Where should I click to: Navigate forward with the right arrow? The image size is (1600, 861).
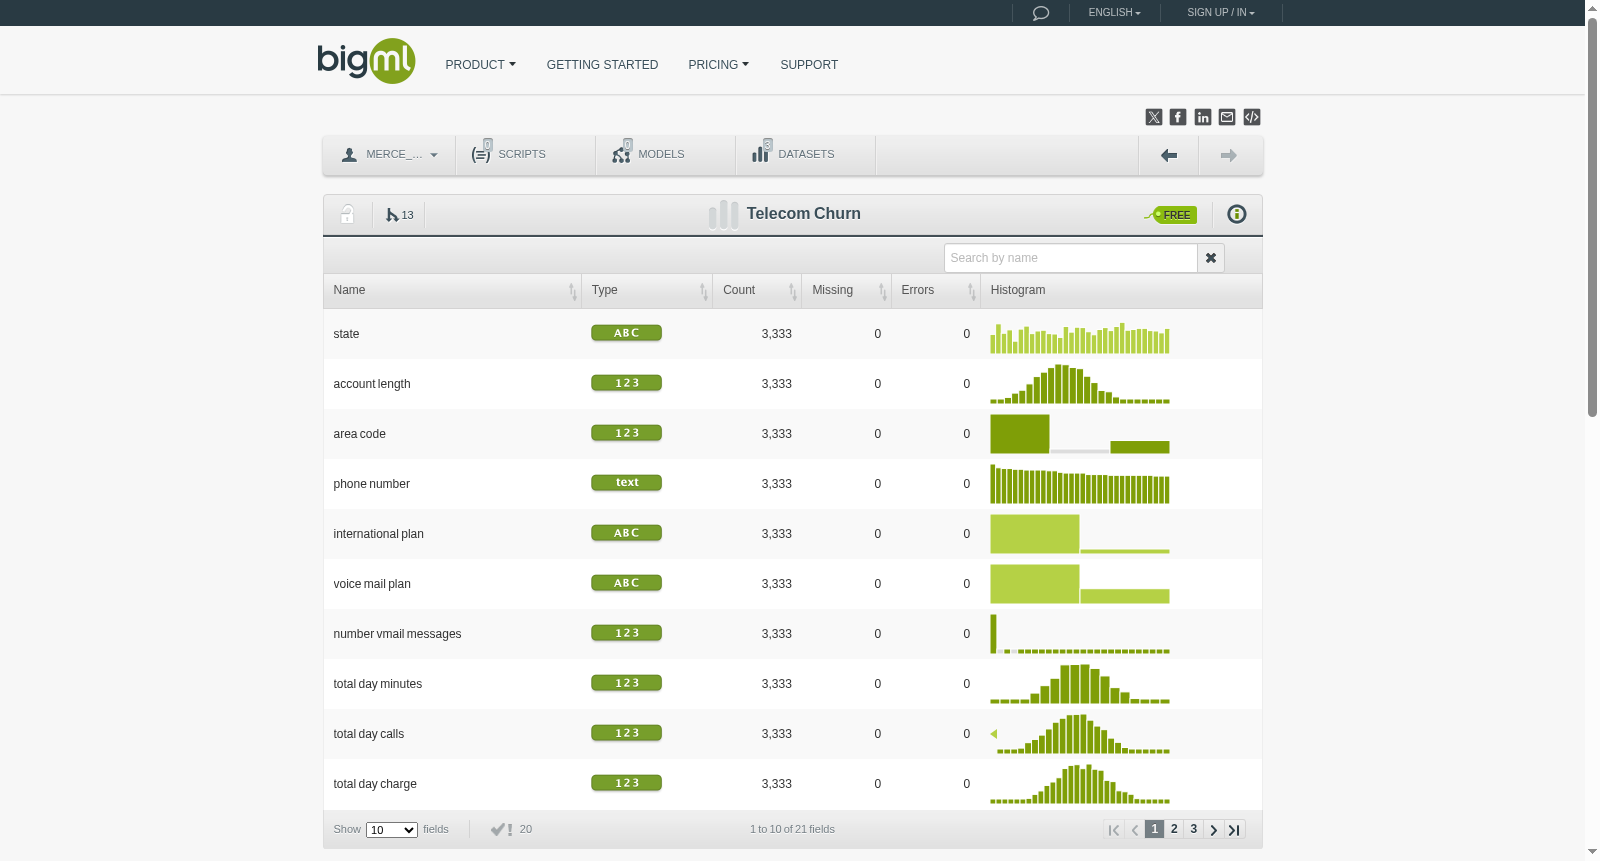1229,155
